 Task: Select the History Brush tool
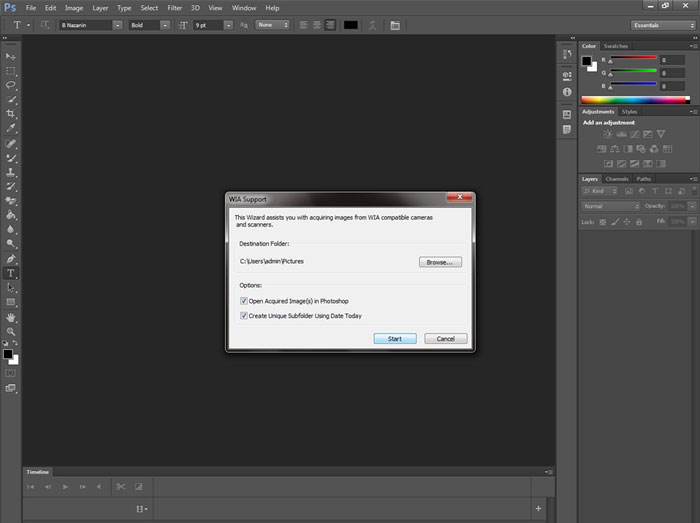[11, 187]
